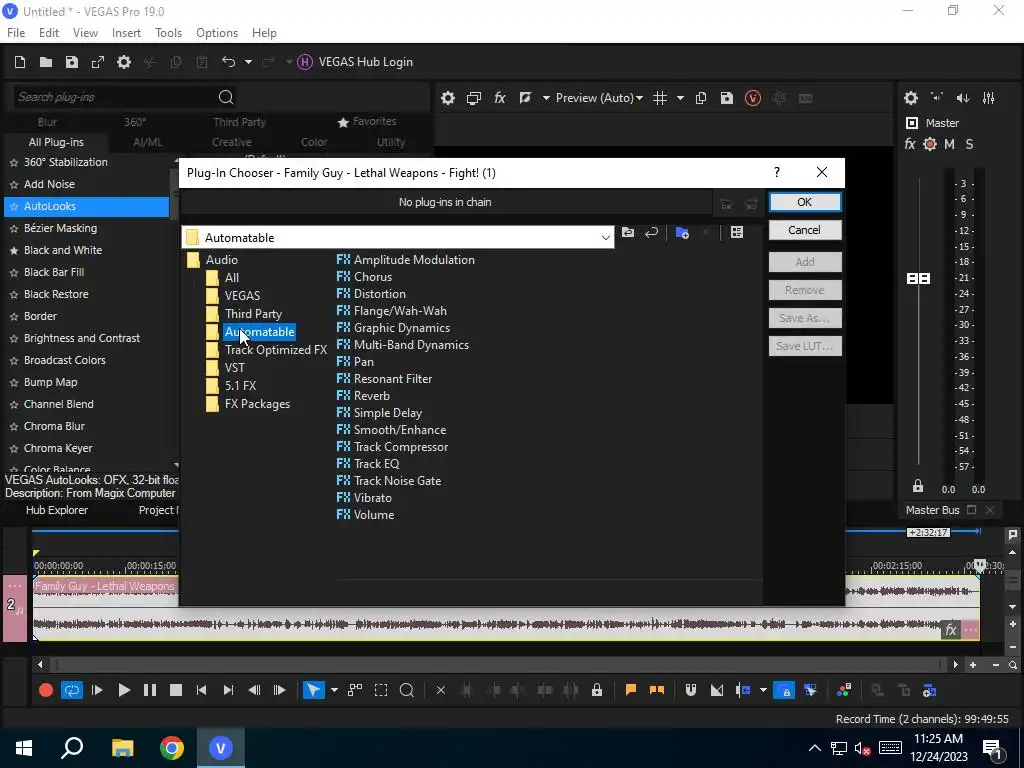Open track 2 event FX button
Image resolution: width=1024 pixels, height=768 pixels.
click(951, 630)
